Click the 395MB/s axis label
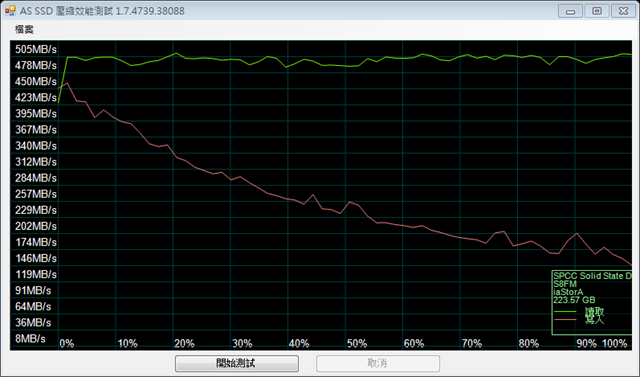 click(36, 113)
